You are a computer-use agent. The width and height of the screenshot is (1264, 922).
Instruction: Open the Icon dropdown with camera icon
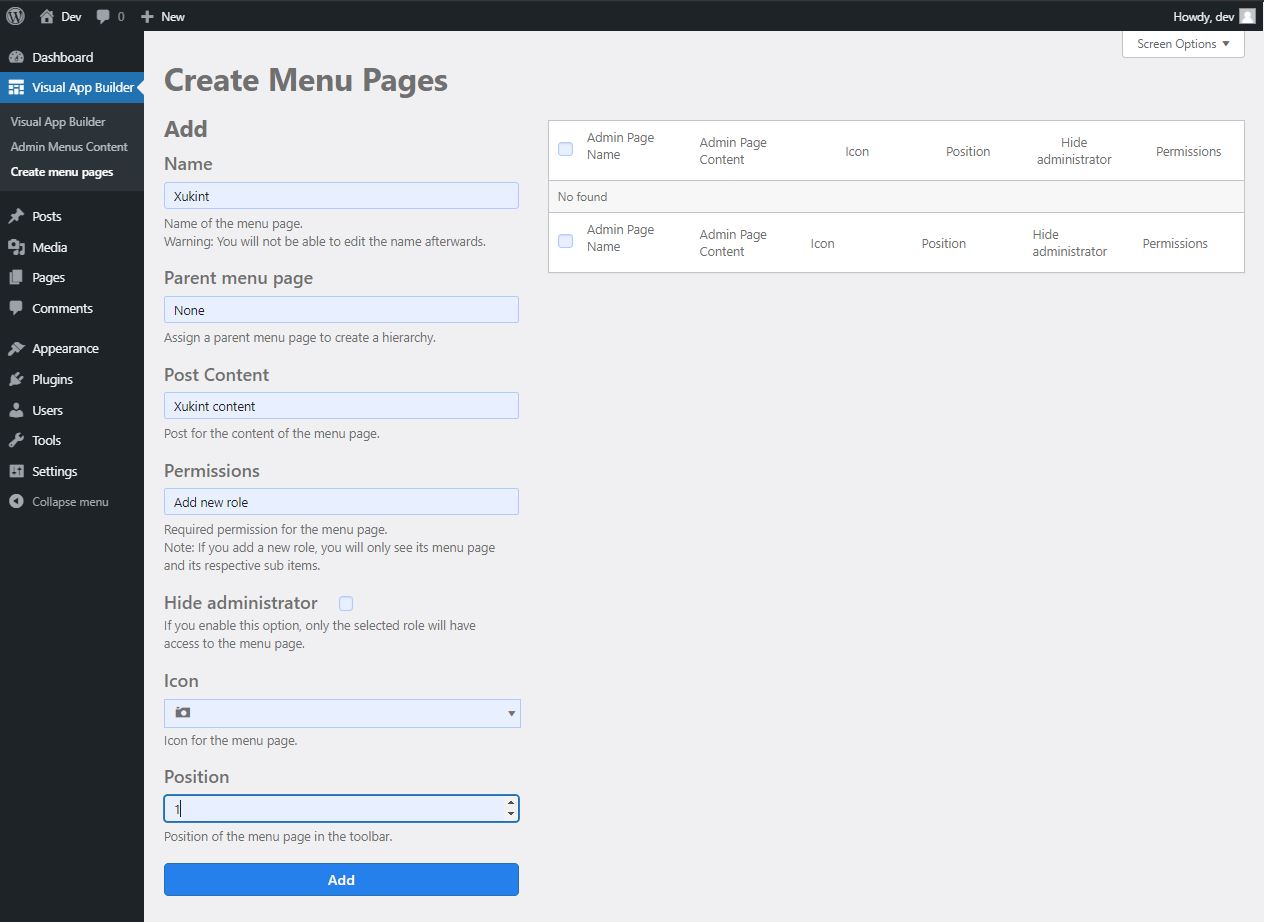(x=342, y=713)
